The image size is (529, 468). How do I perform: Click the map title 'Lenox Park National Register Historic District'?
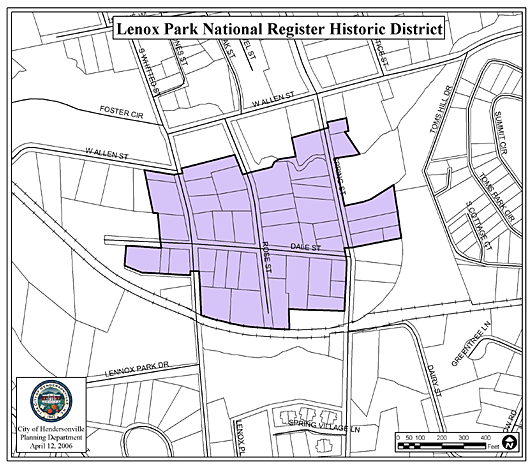[279, 28]
